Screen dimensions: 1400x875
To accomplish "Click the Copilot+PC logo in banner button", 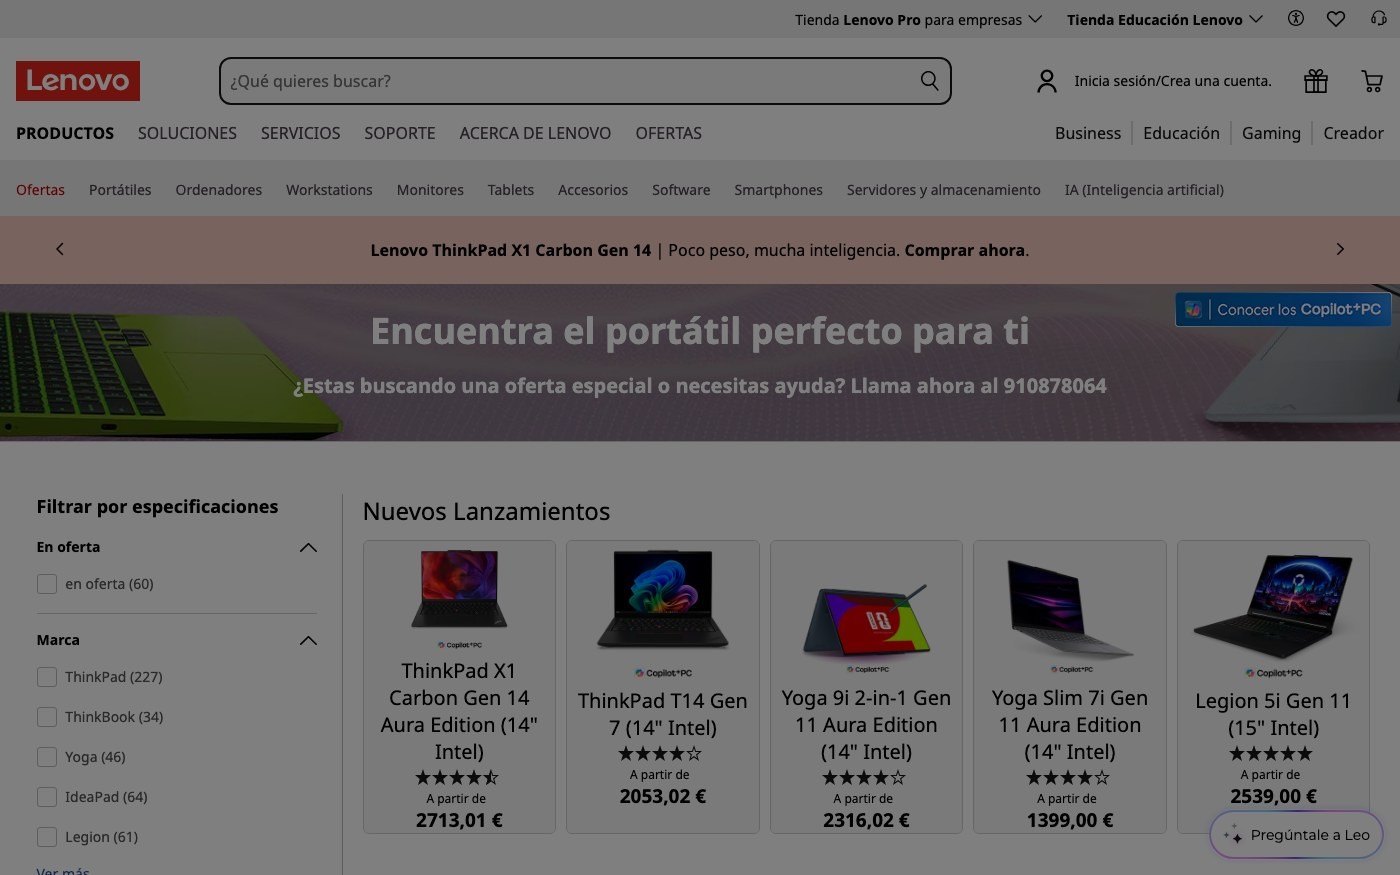I will tap(1193, 310).
